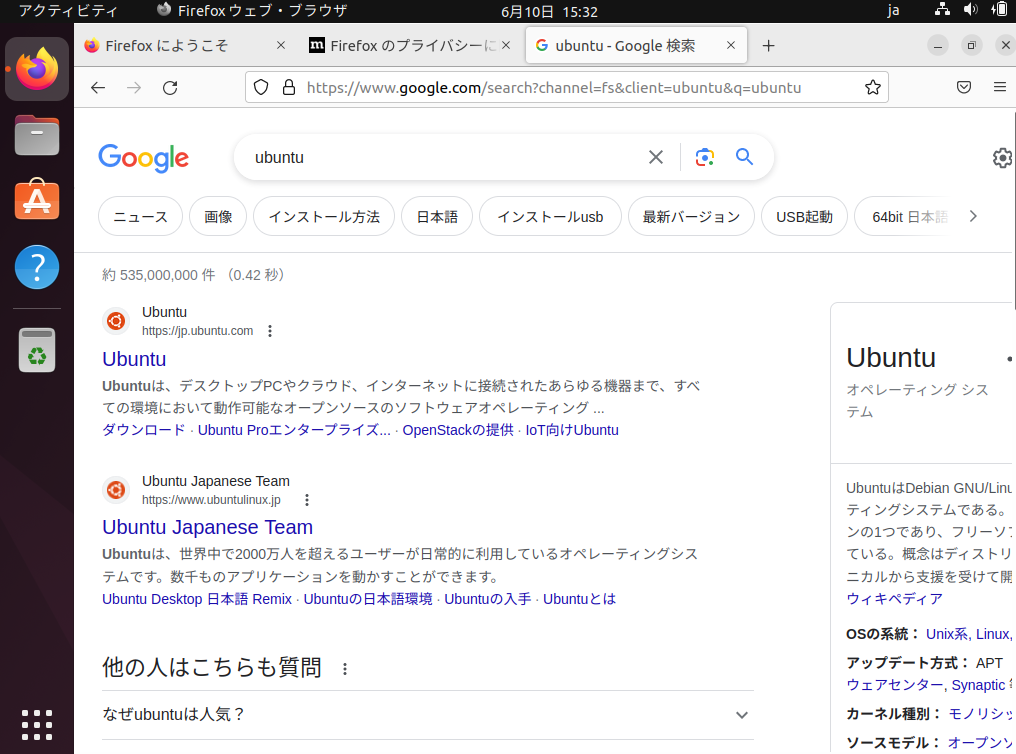
Task: Open the clock and calendar 6月10日 15:32
Action: click(x=549, y=11)
